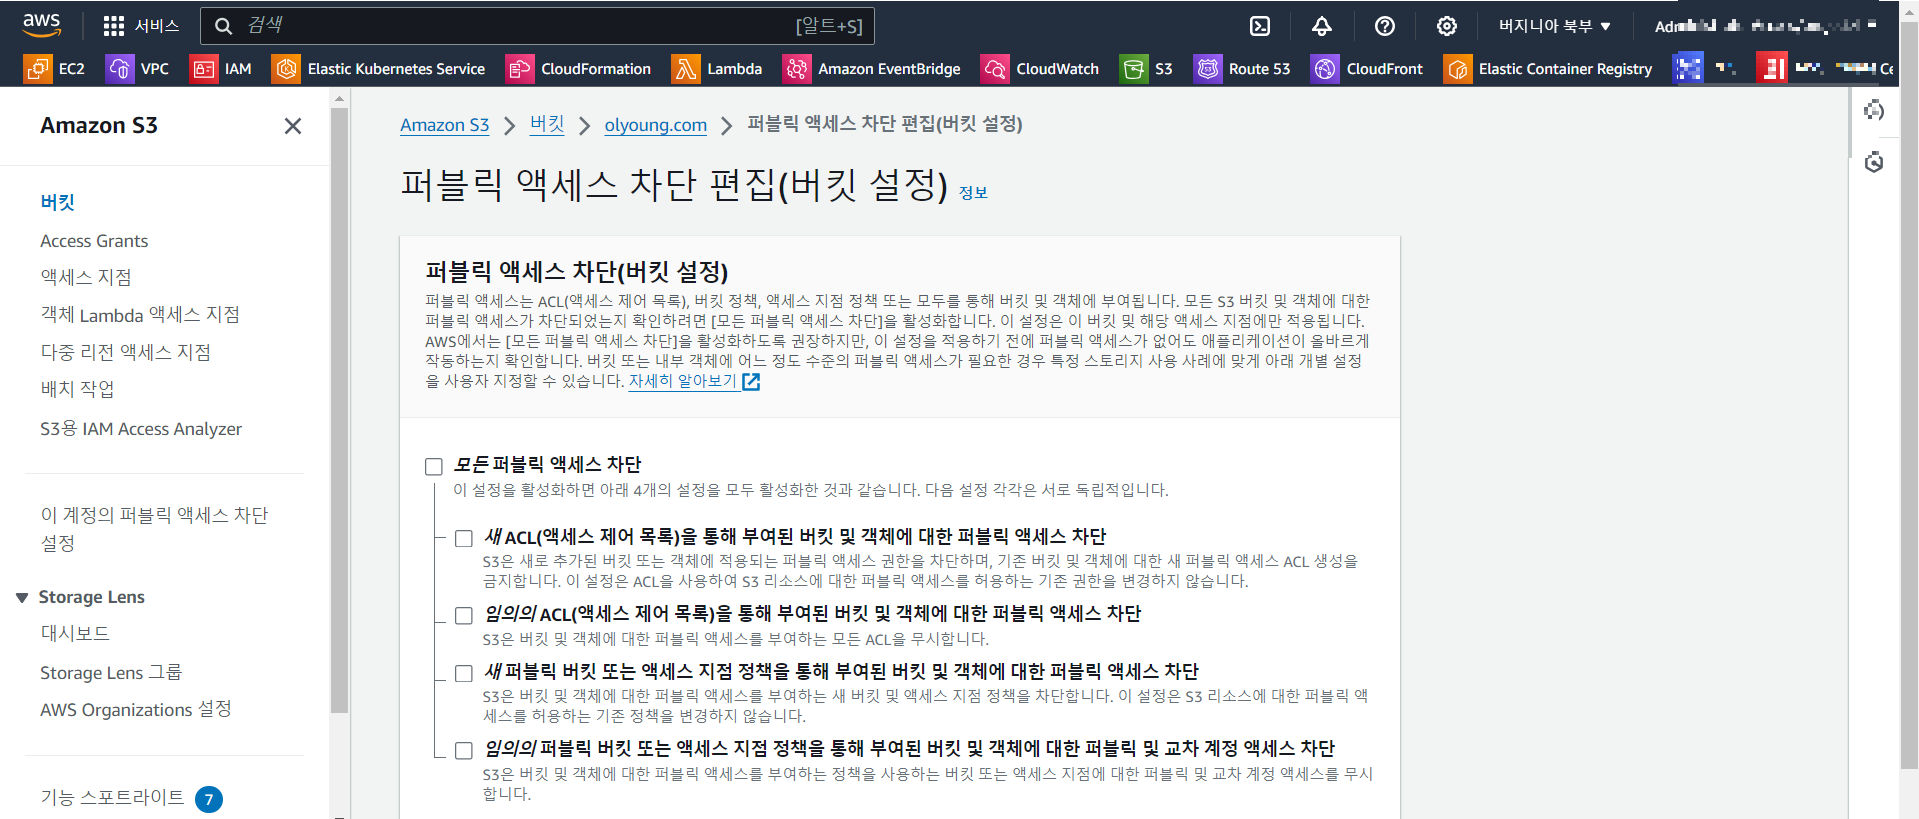Check 임의의 ACL 퍼블릭 액세스 차단 checkbox
The height and width of the screenshot is (819, 1919).
click(464, 616)
